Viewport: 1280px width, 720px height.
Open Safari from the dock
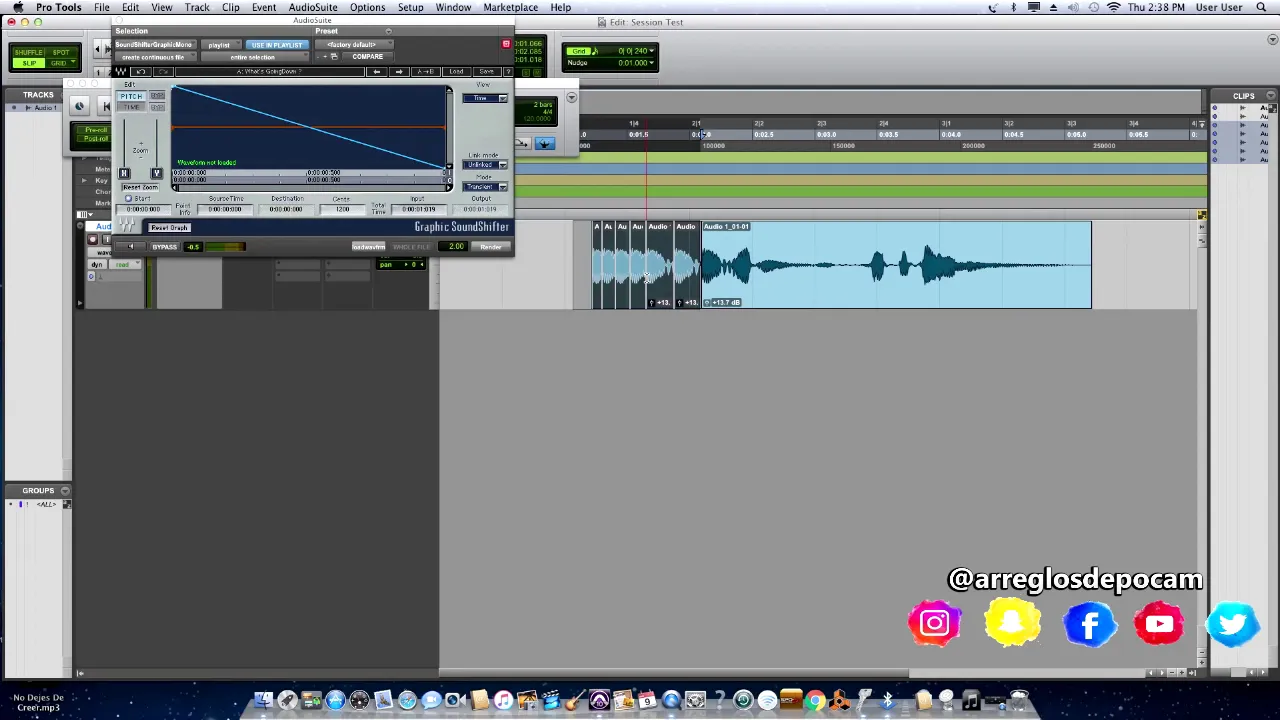[x=407, y=700]
